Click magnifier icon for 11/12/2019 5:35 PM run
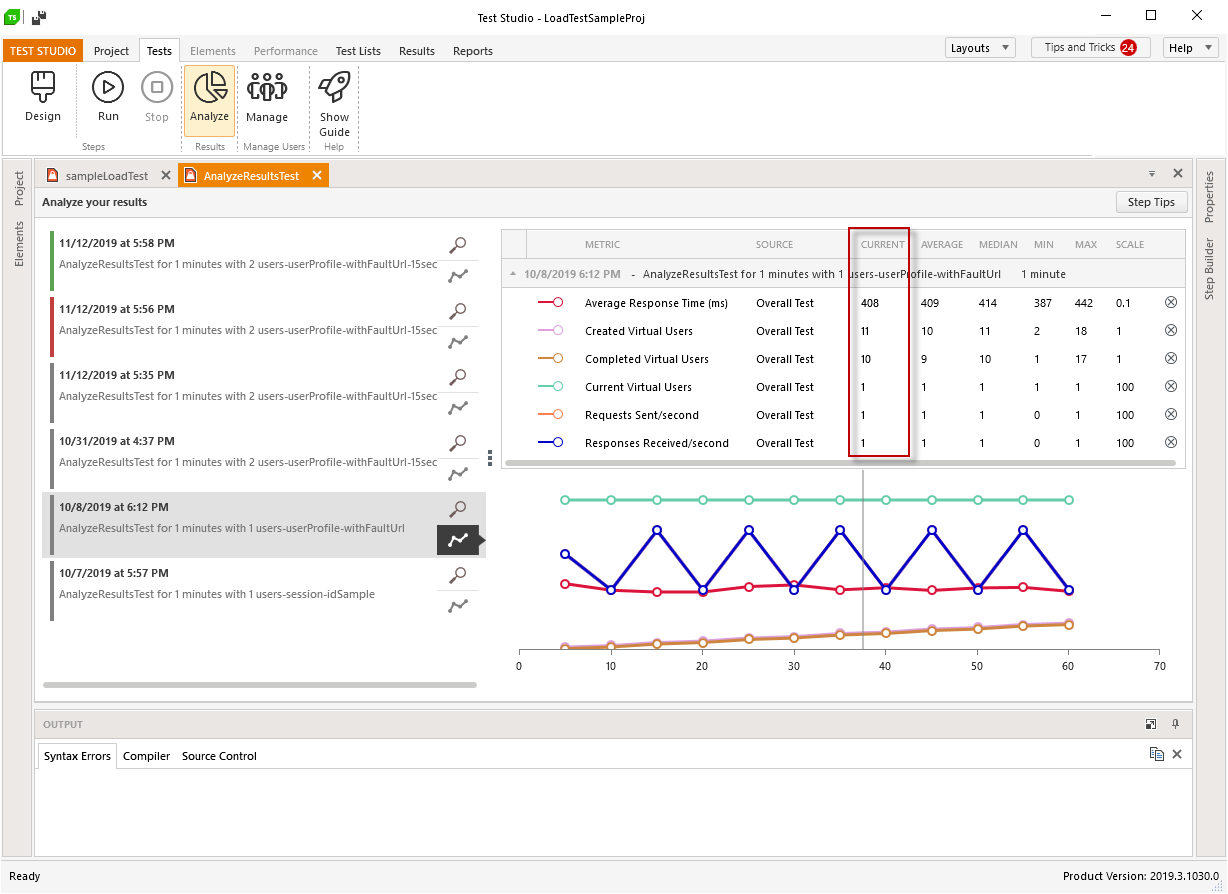Screen dimensions: 1228x894 (x=458, y=376)
